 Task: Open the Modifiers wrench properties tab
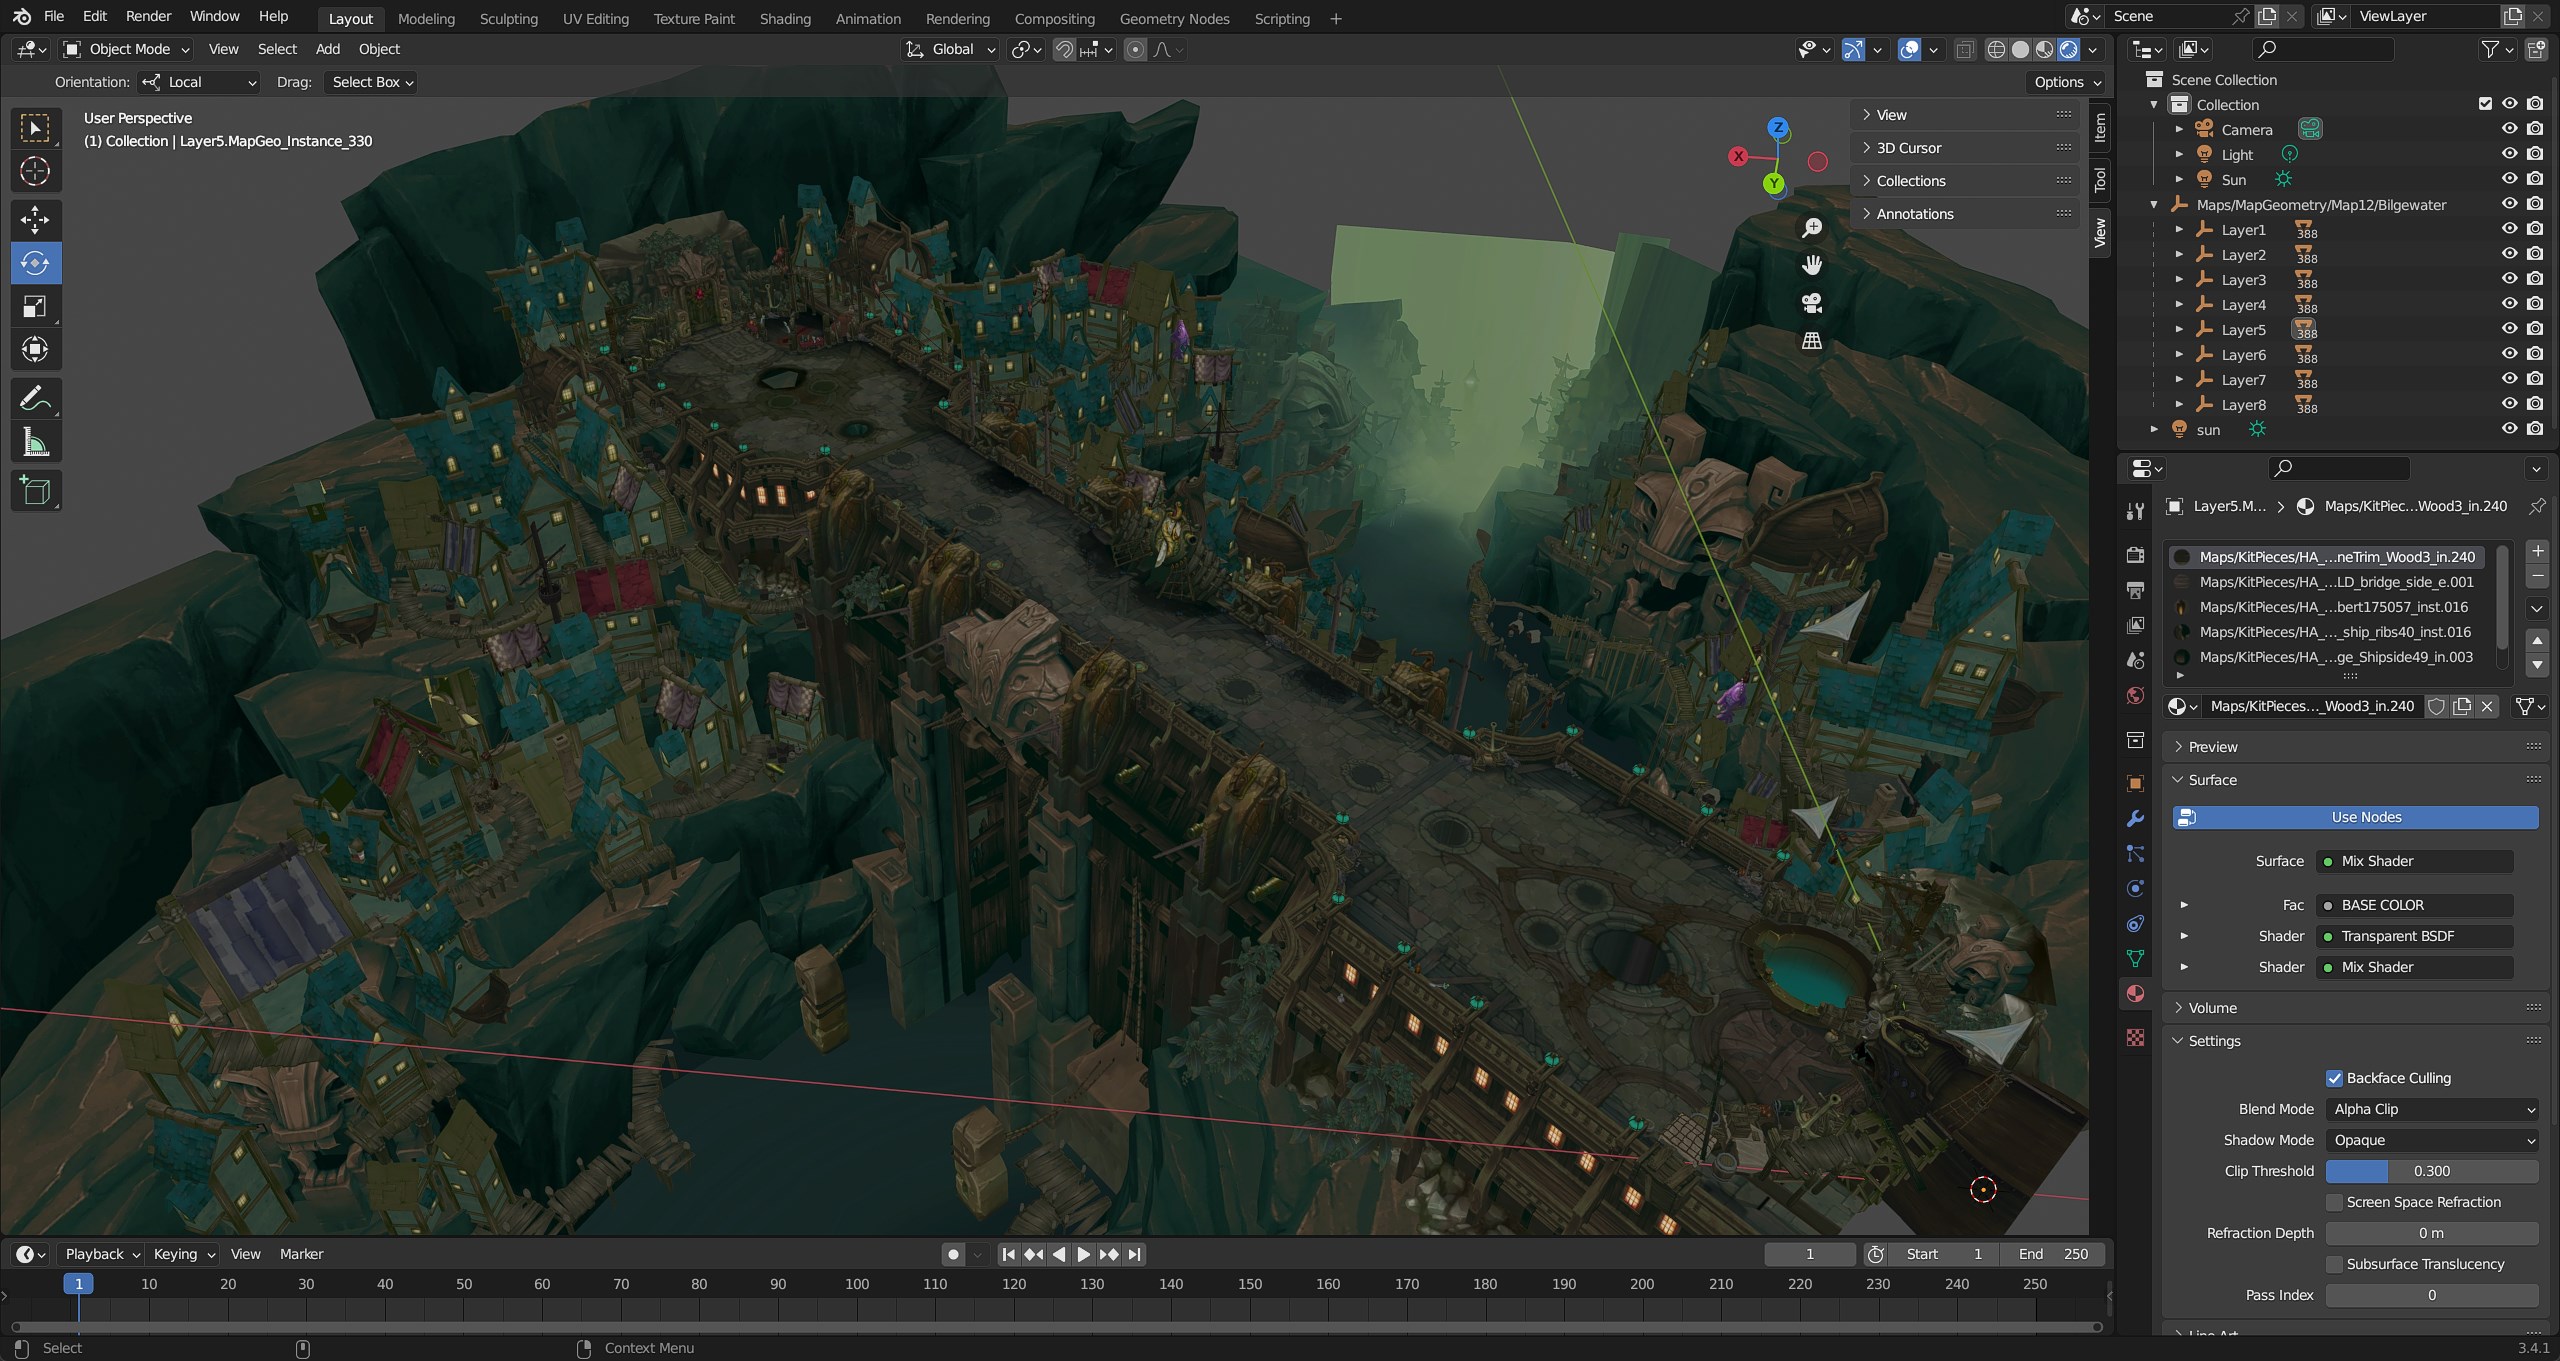click(2135, 818)
